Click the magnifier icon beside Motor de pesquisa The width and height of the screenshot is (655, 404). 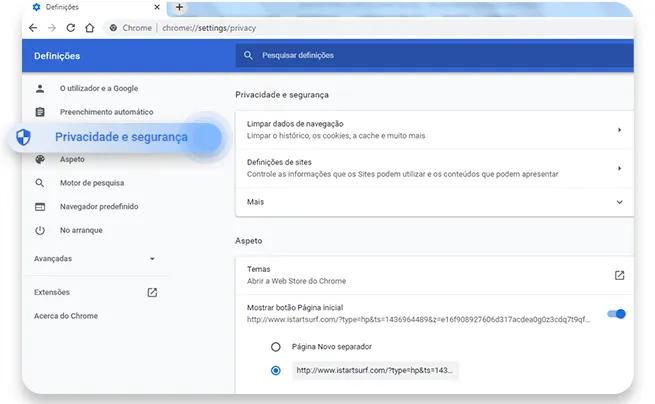(x=40, y=183)
